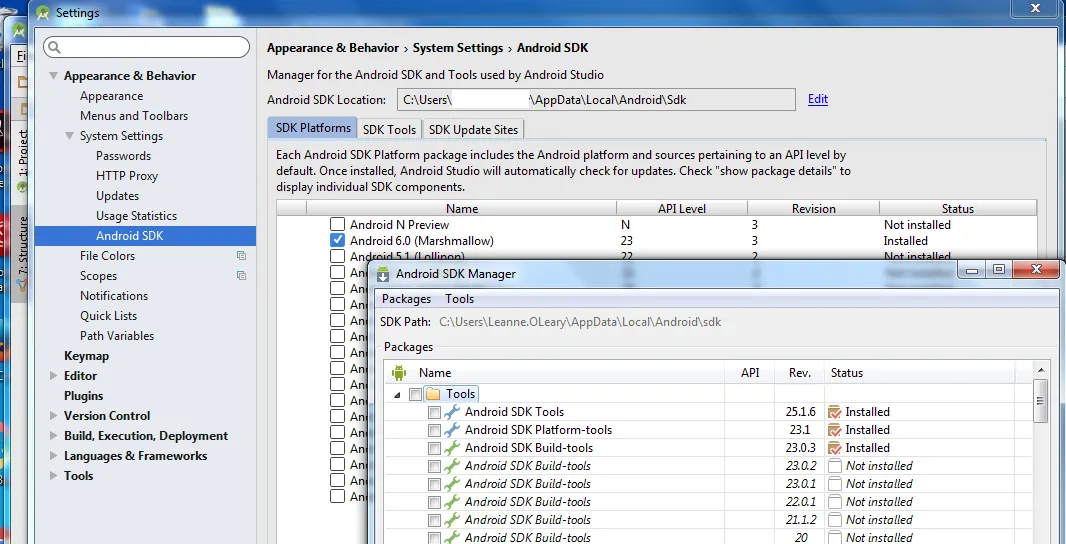Check the Android 5.1 (Lollipop) checkbox

(x=337, y=256)
